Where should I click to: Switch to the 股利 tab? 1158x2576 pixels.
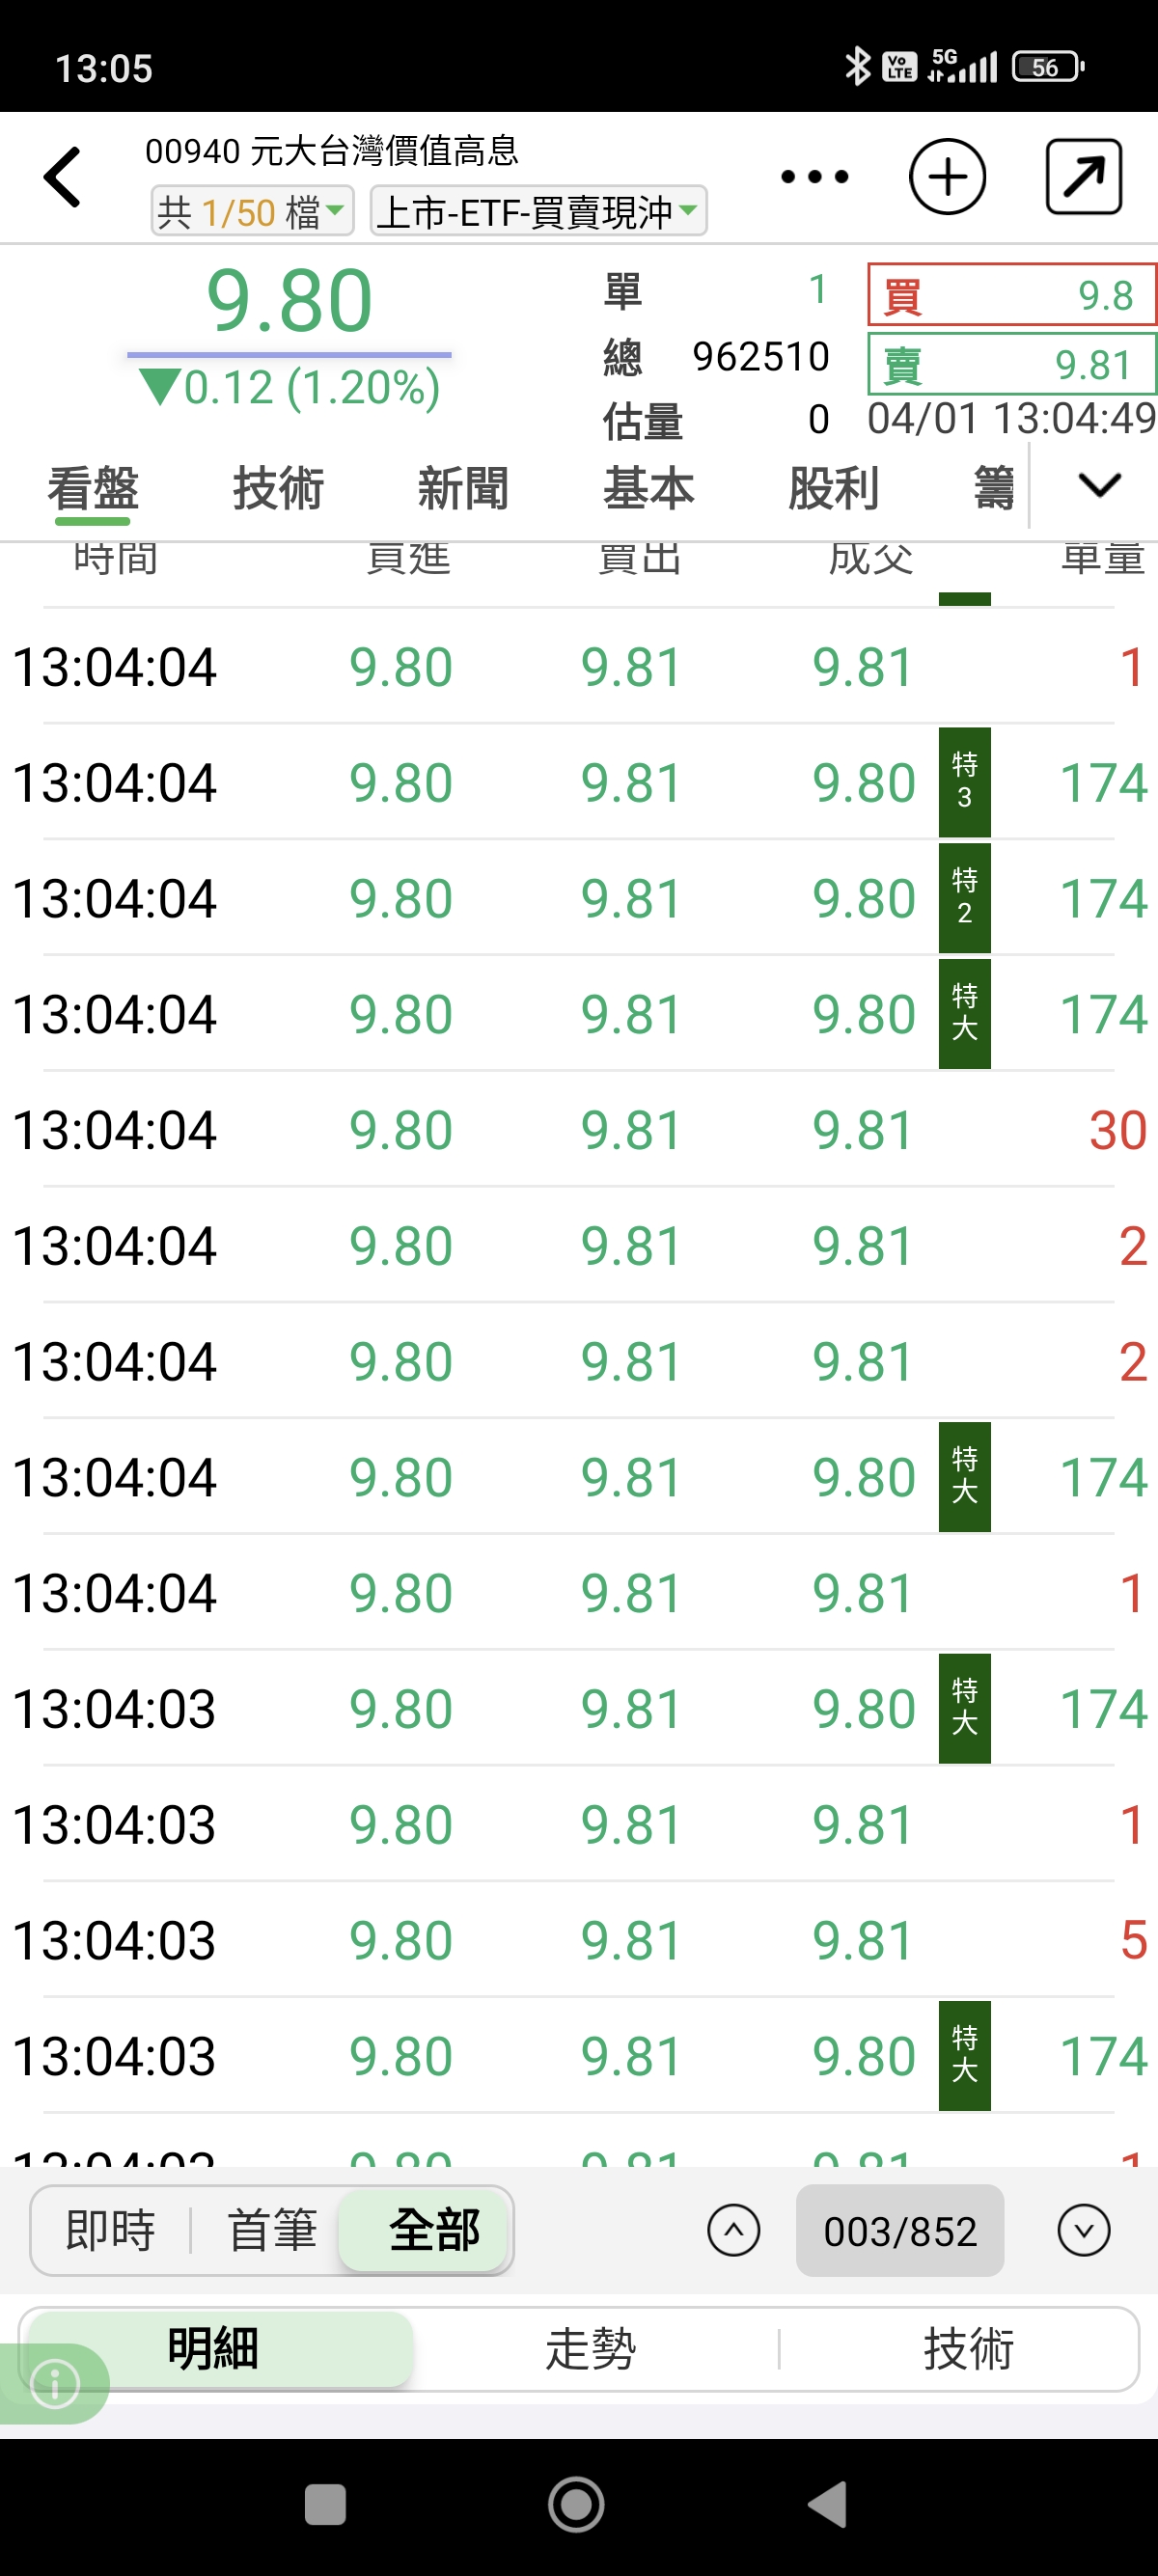pyautogui.click(x=833, y=489)
